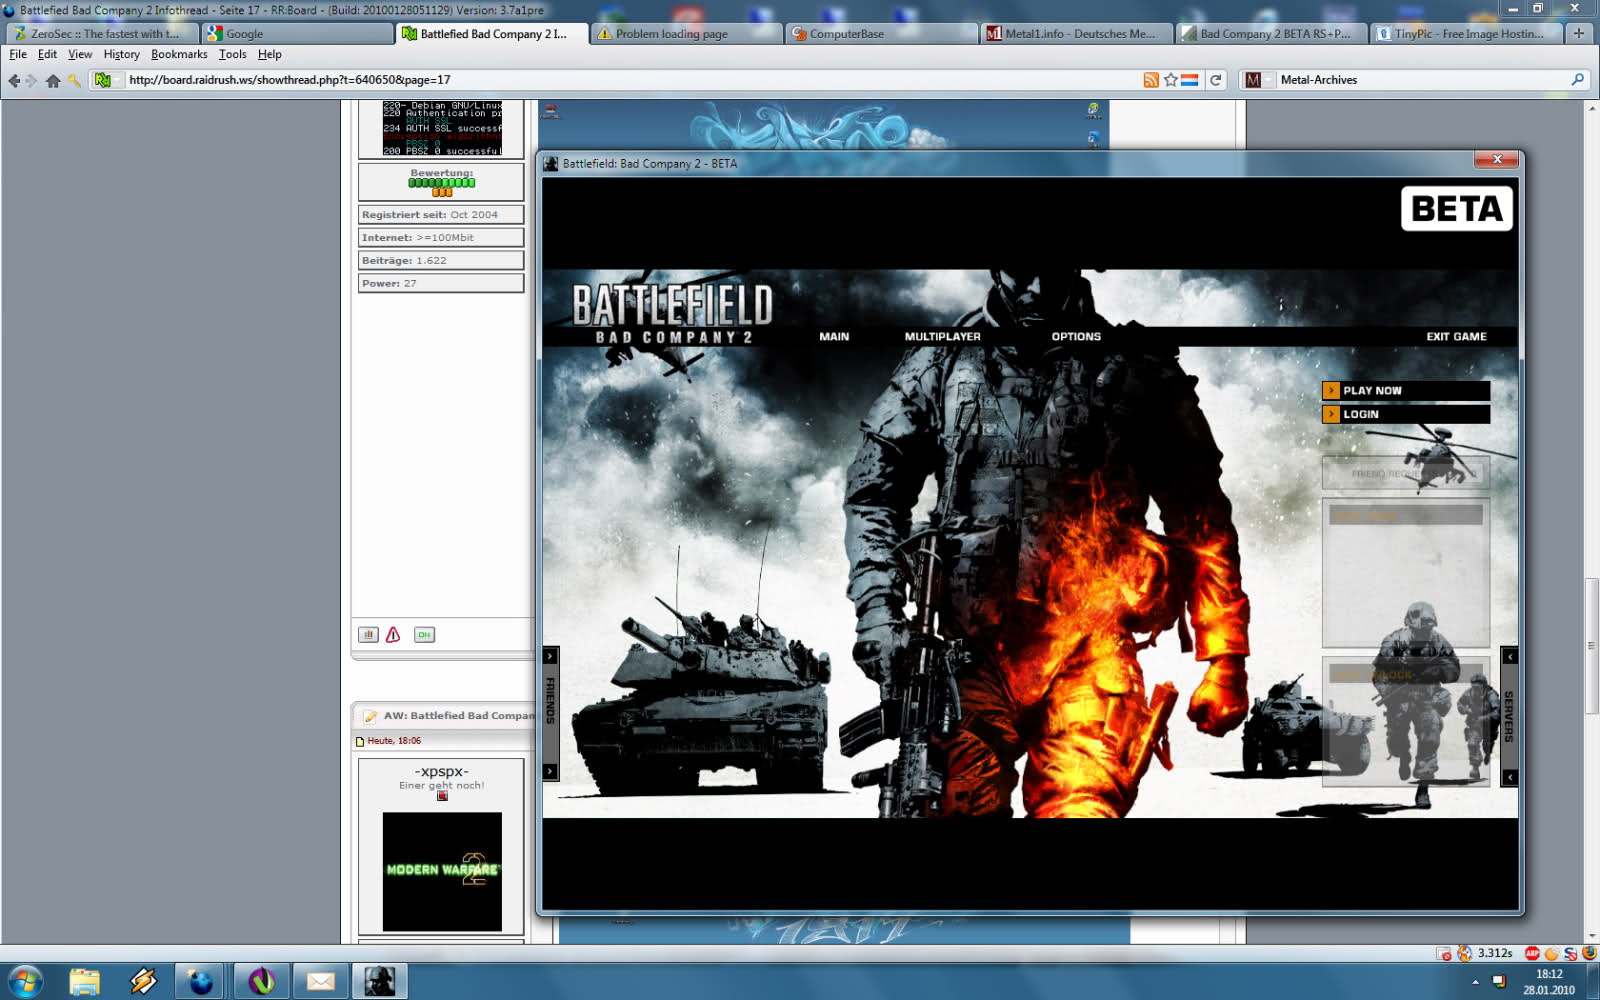Select MULTIPLAYER in Battlefield menu
The height and width of the screenshot is (1000, 1600).
pyautogui.click(x=942, y=337)
